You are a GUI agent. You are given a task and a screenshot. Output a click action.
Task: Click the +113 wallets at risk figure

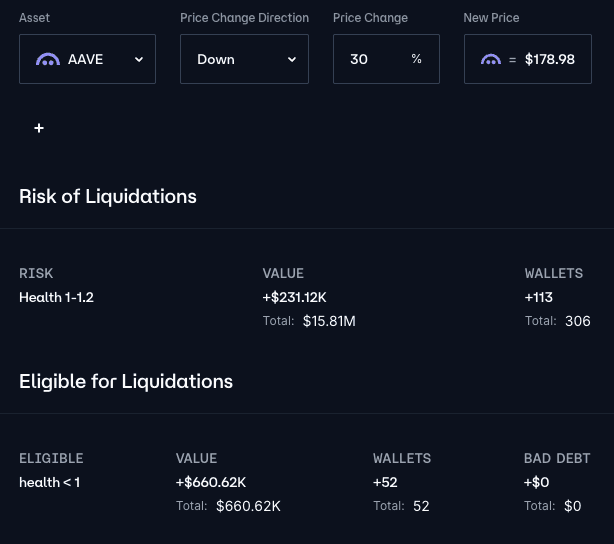click(538, 297)
